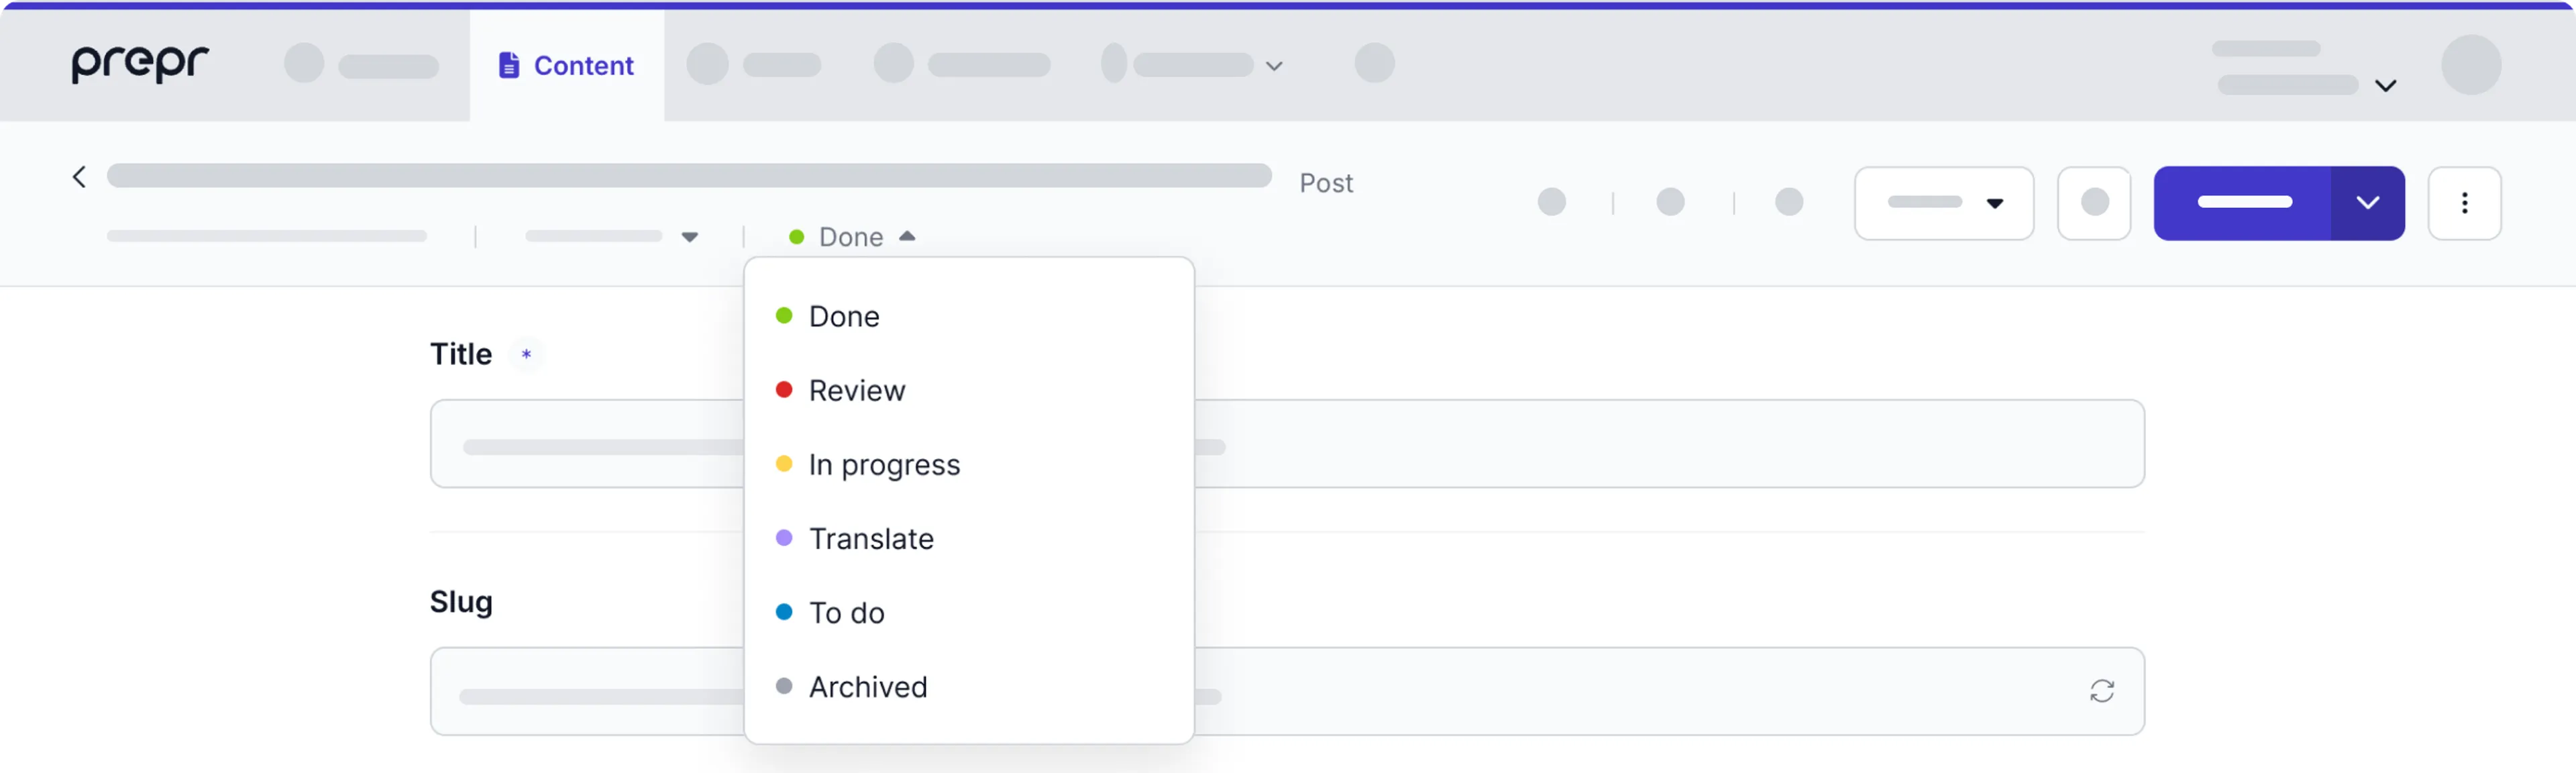2576x773 pixels.
Task: Click the prepr logo
Action: click(x=140, y=64)
